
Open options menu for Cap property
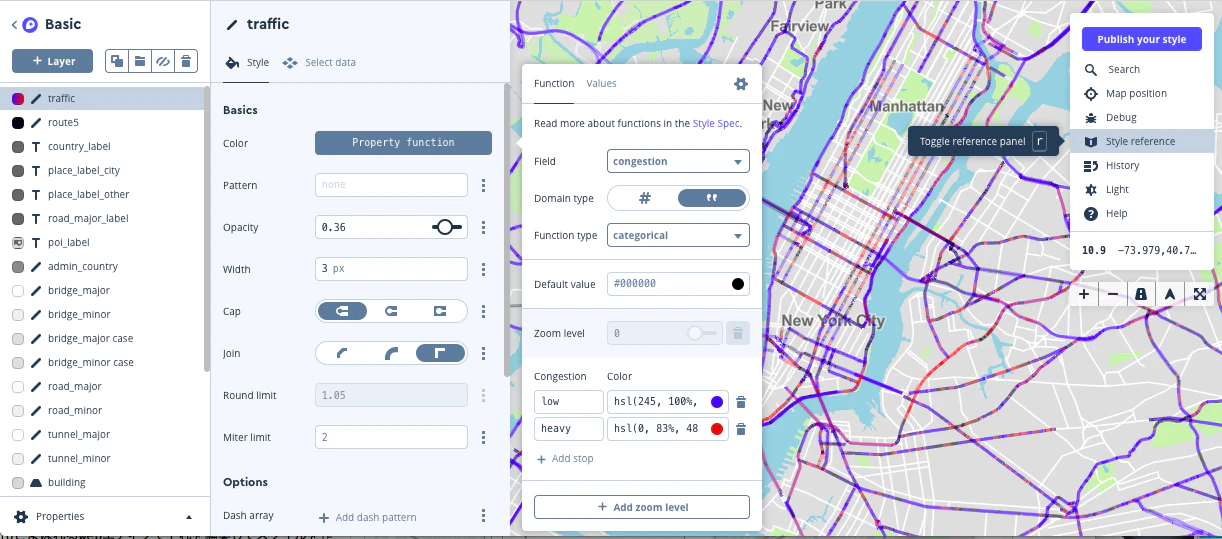[483, 311]
